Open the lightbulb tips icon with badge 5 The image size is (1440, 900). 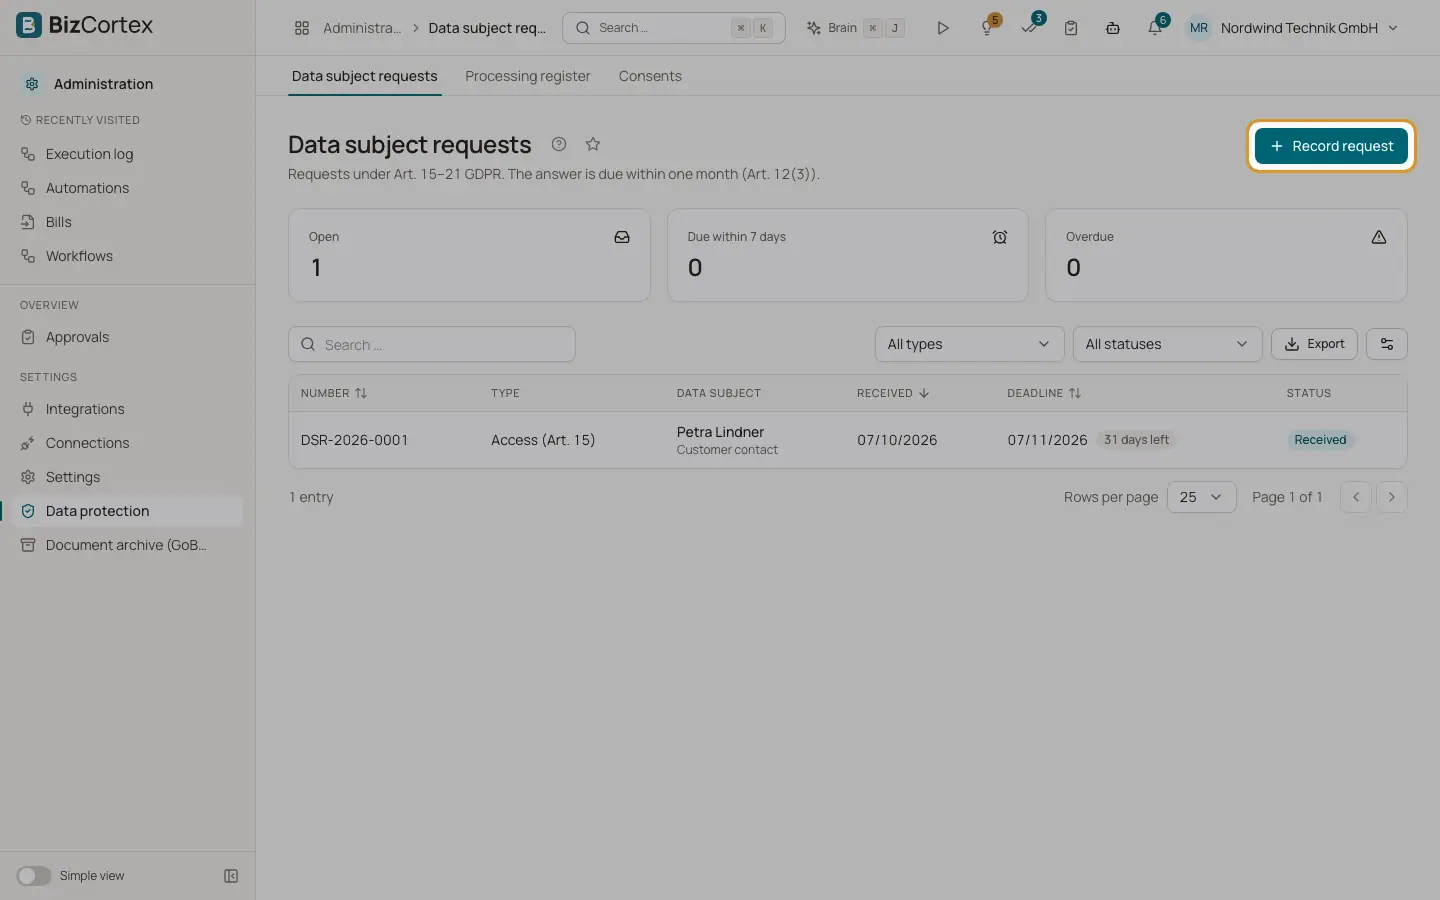click(987, 28)
